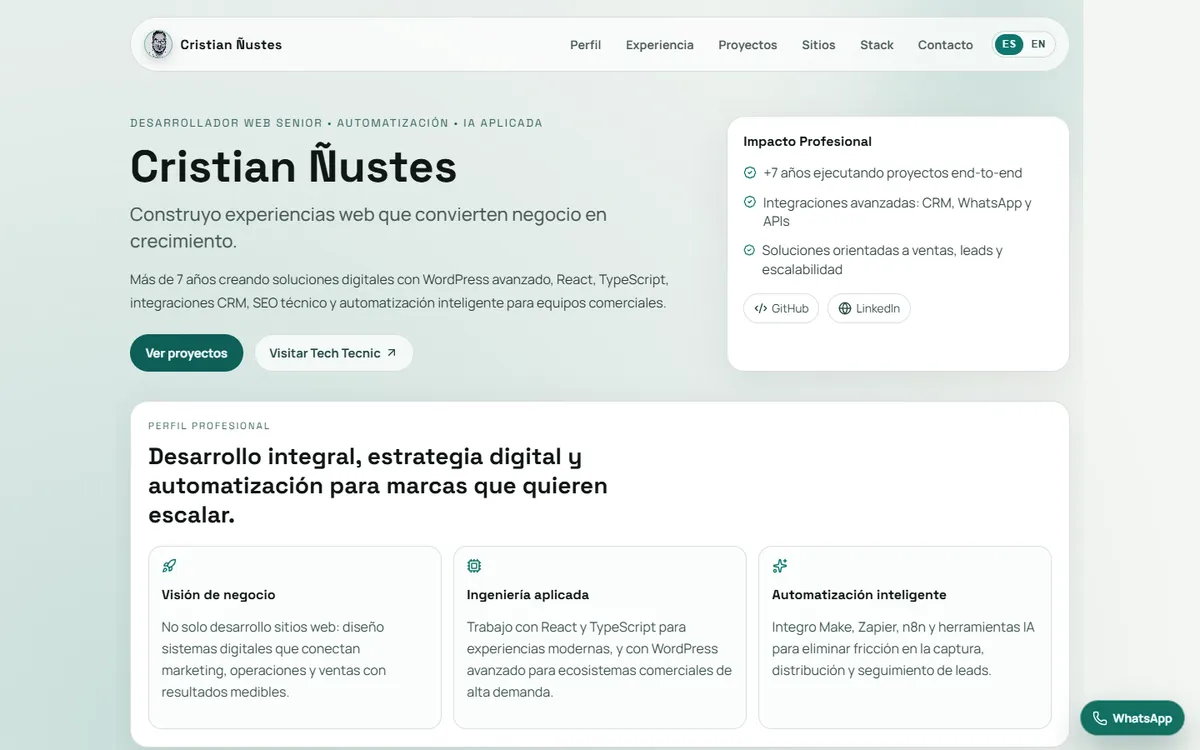
Task: Click the check icon beside Soluciones orientadas
Action: pos(750,250)
